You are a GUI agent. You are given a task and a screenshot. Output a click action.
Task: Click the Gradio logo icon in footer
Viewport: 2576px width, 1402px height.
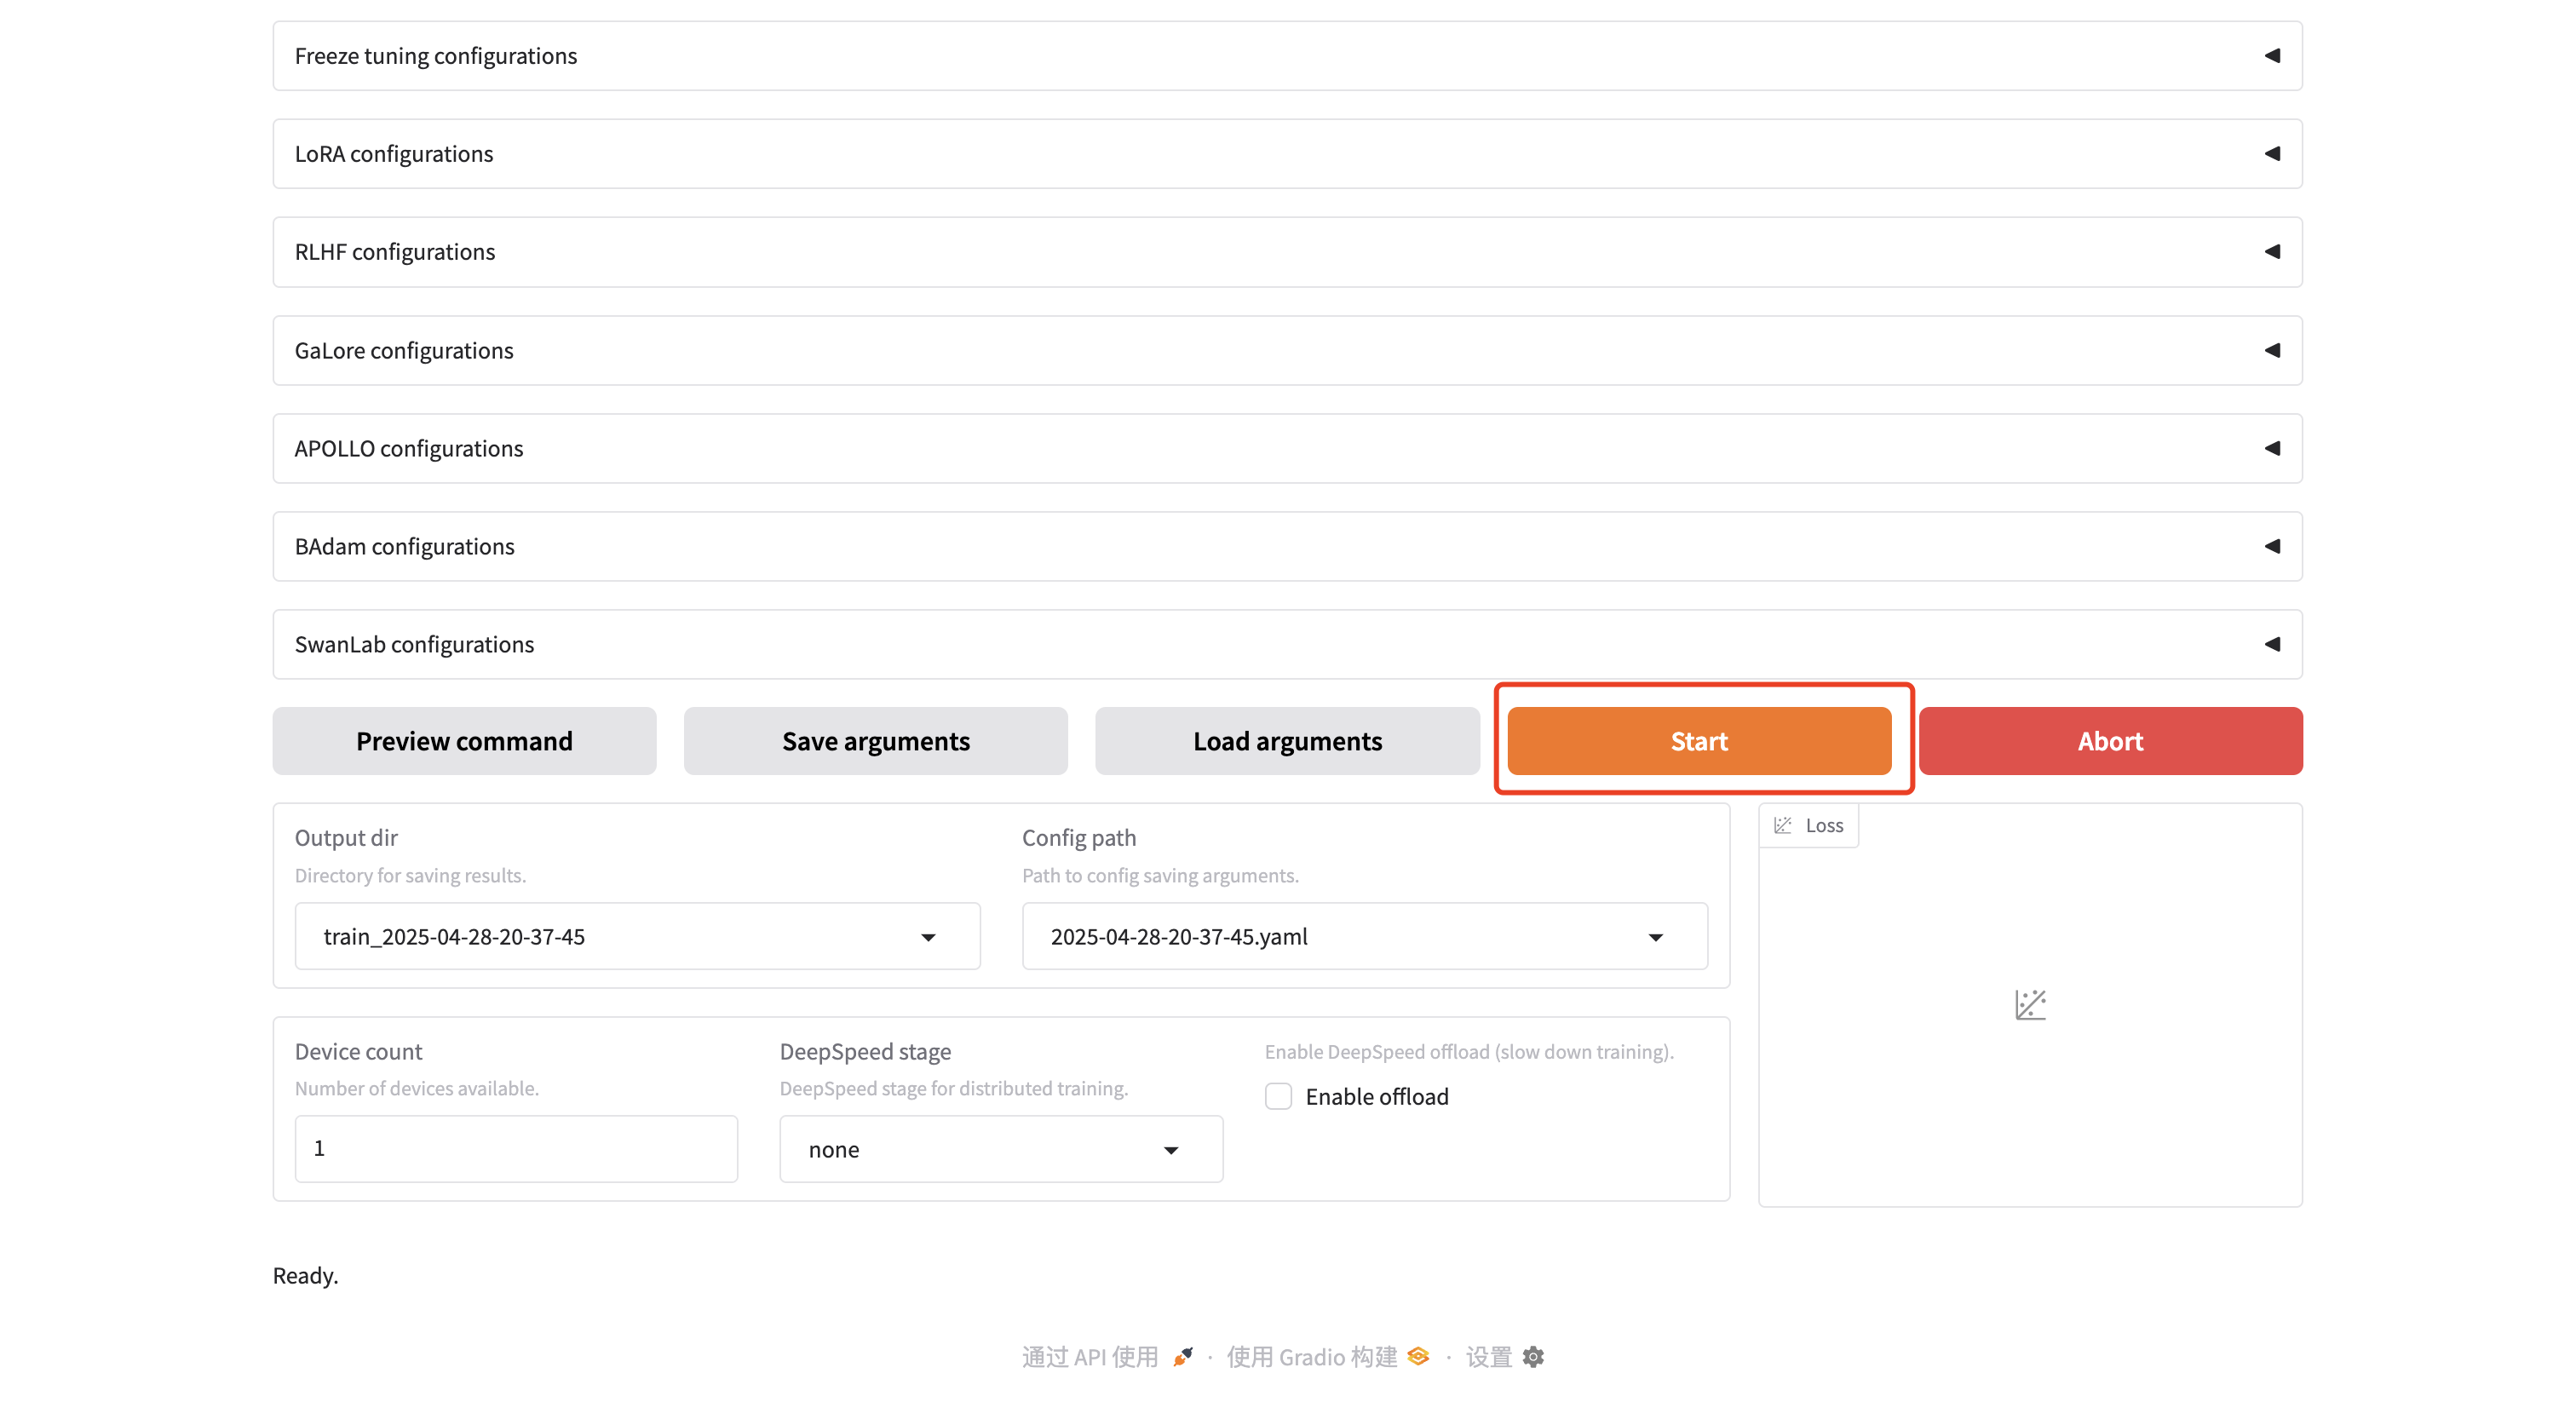pyautogui.click(x=1418, y=1356)
